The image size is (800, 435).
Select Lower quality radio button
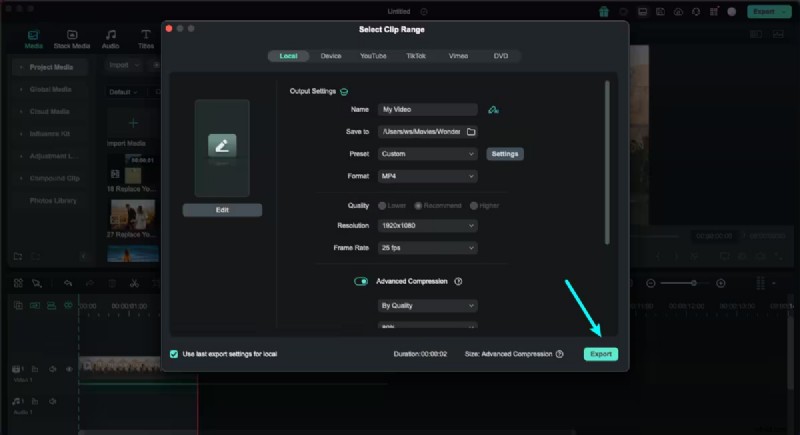[382, 206]
